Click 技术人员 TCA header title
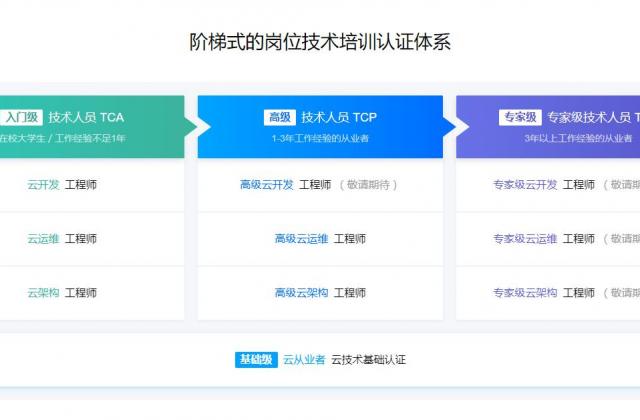This screenshot has width=640, height=420. [x=86, y=117]
